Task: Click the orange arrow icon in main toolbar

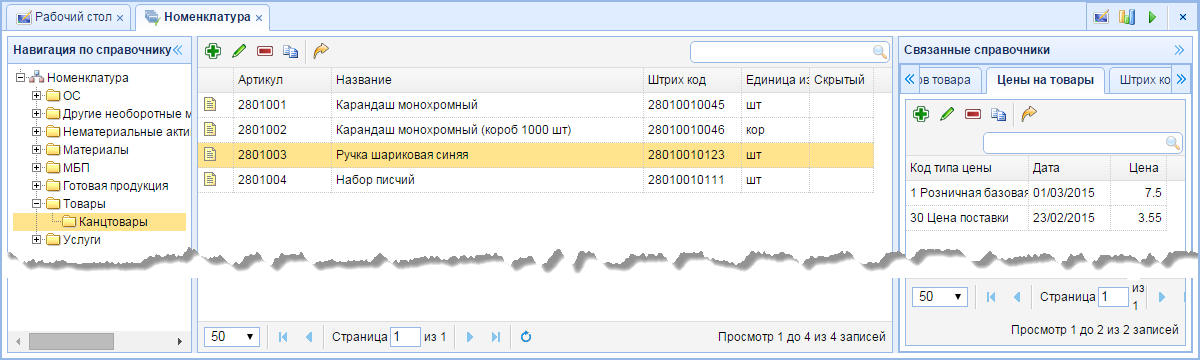Action: click(321, 50)
